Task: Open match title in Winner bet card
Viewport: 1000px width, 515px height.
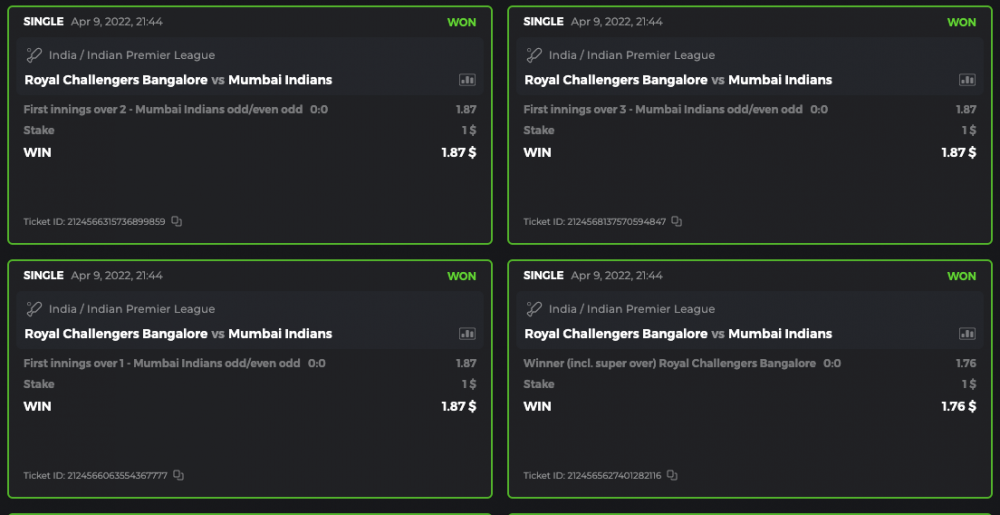Action: [678, 334]
